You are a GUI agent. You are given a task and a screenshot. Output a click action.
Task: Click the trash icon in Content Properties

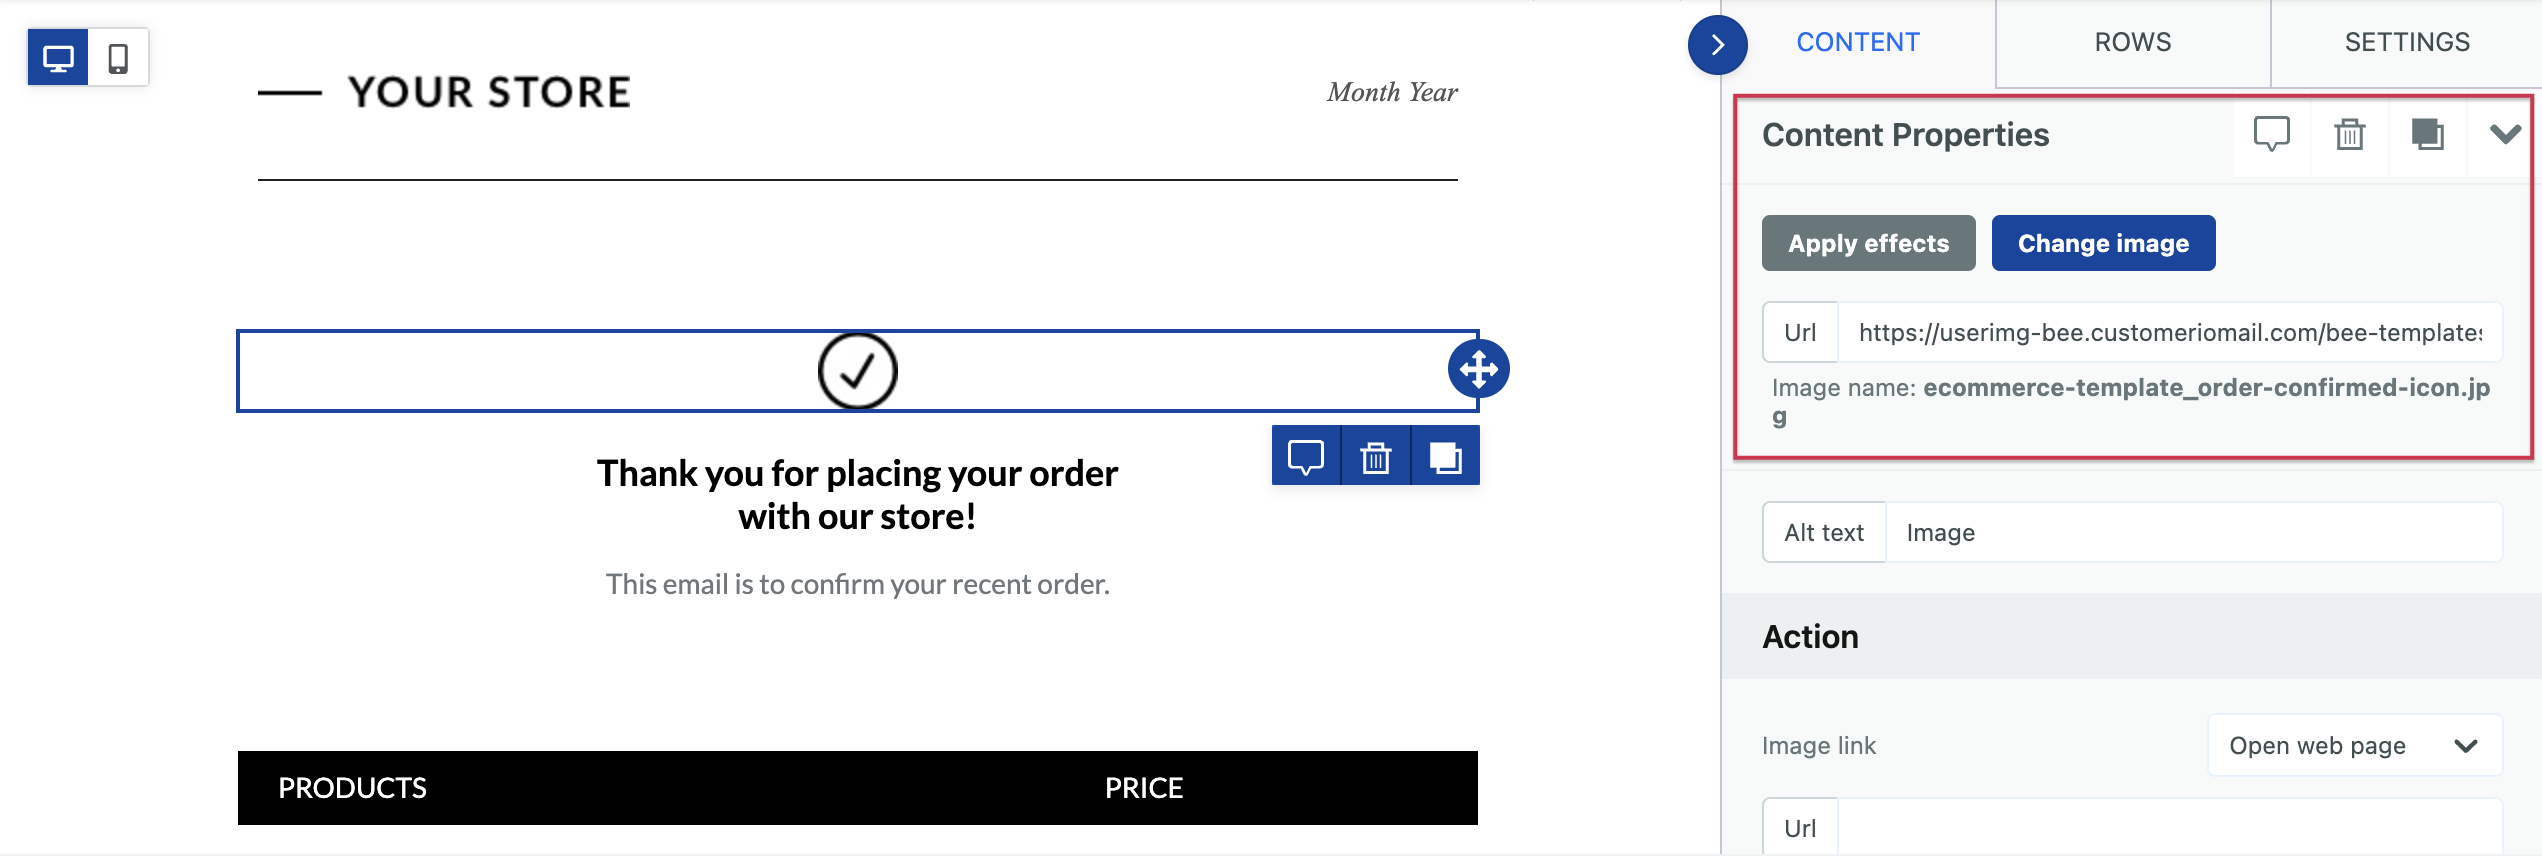tap(2349, 134)
